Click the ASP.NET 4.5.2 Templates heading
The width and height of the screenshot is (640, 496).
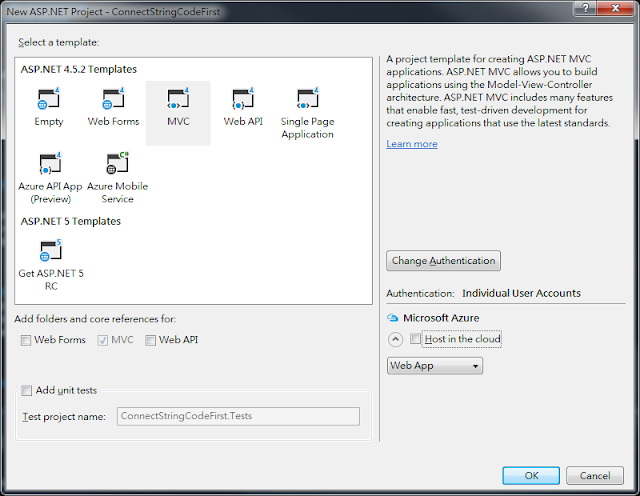click(x=79, y=69)
